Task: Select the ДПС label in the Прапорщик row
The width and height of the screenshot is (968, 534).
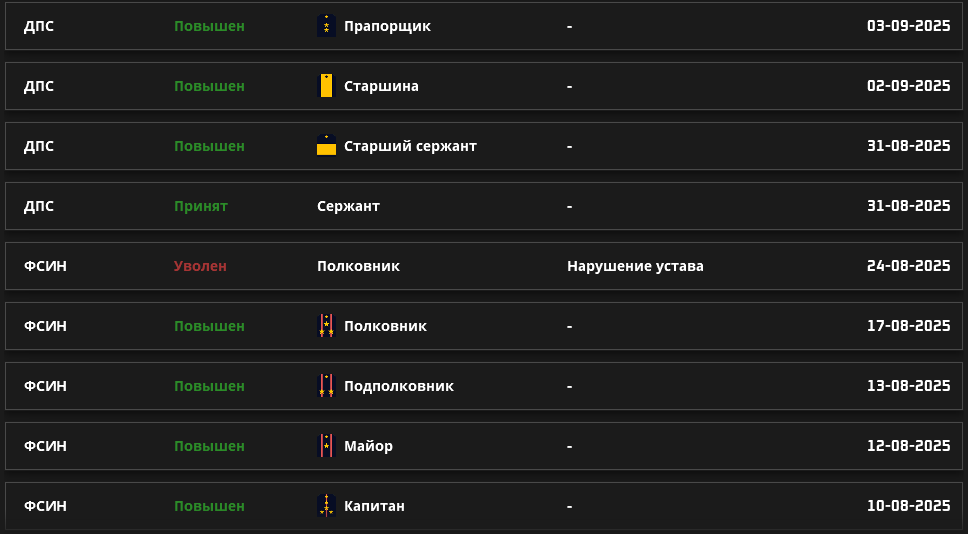Action: (x=39, y=26)
